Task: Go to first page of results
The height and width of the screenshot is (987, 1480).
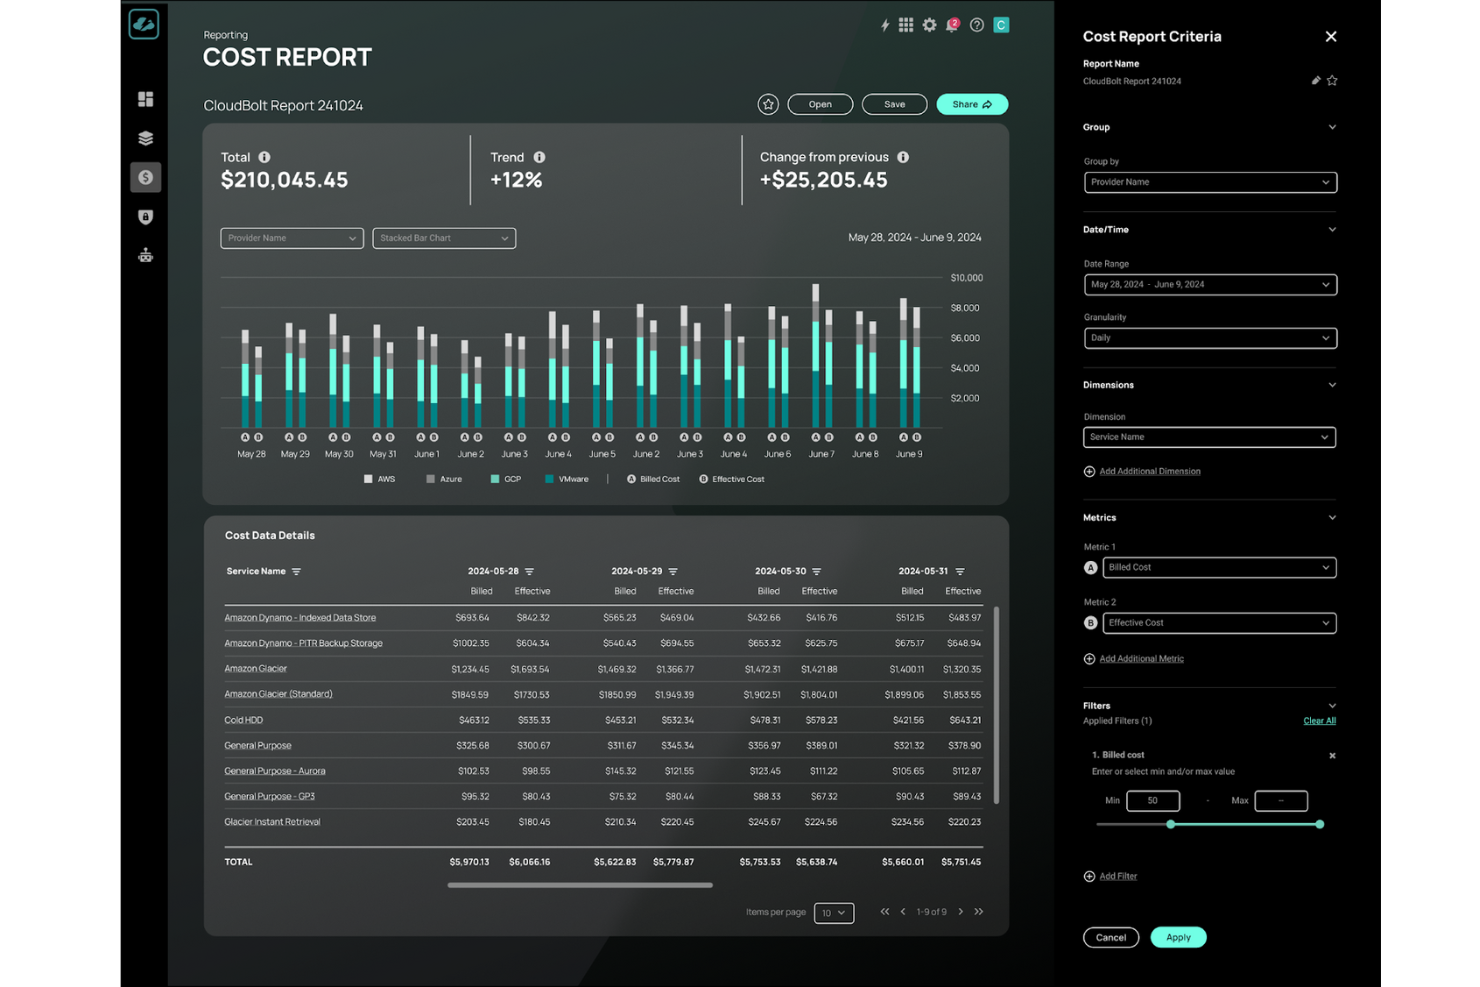Action: coord(885,912)
